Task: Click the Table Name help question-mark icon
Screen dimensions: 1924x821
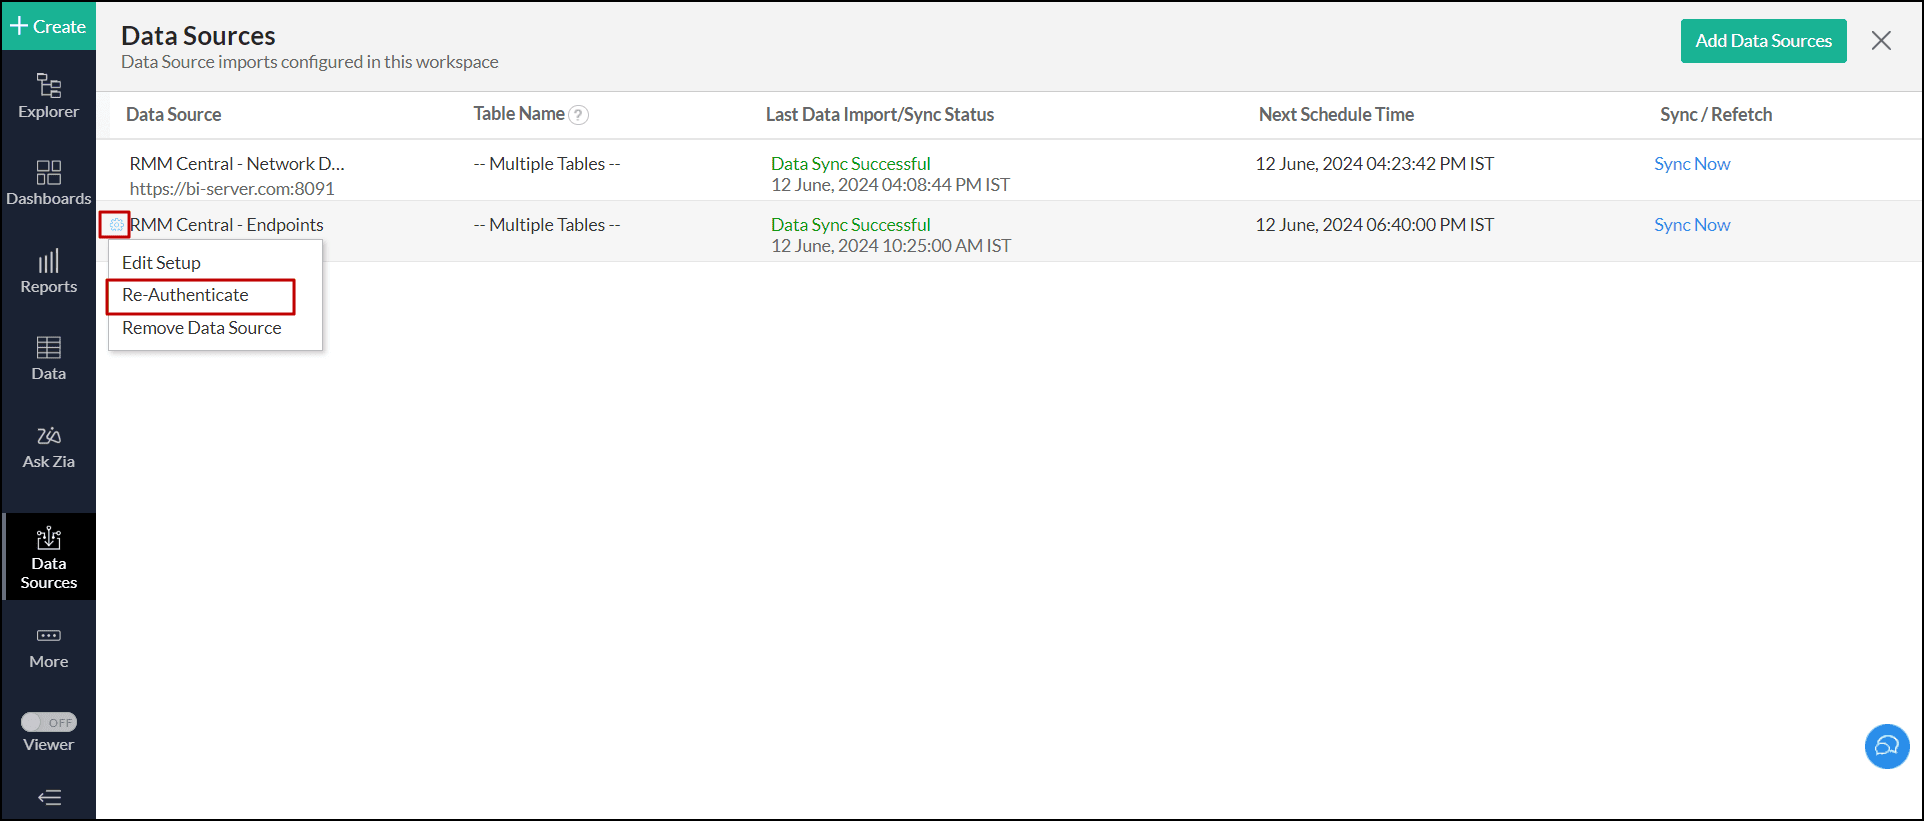Action: [x=578, y=115]
